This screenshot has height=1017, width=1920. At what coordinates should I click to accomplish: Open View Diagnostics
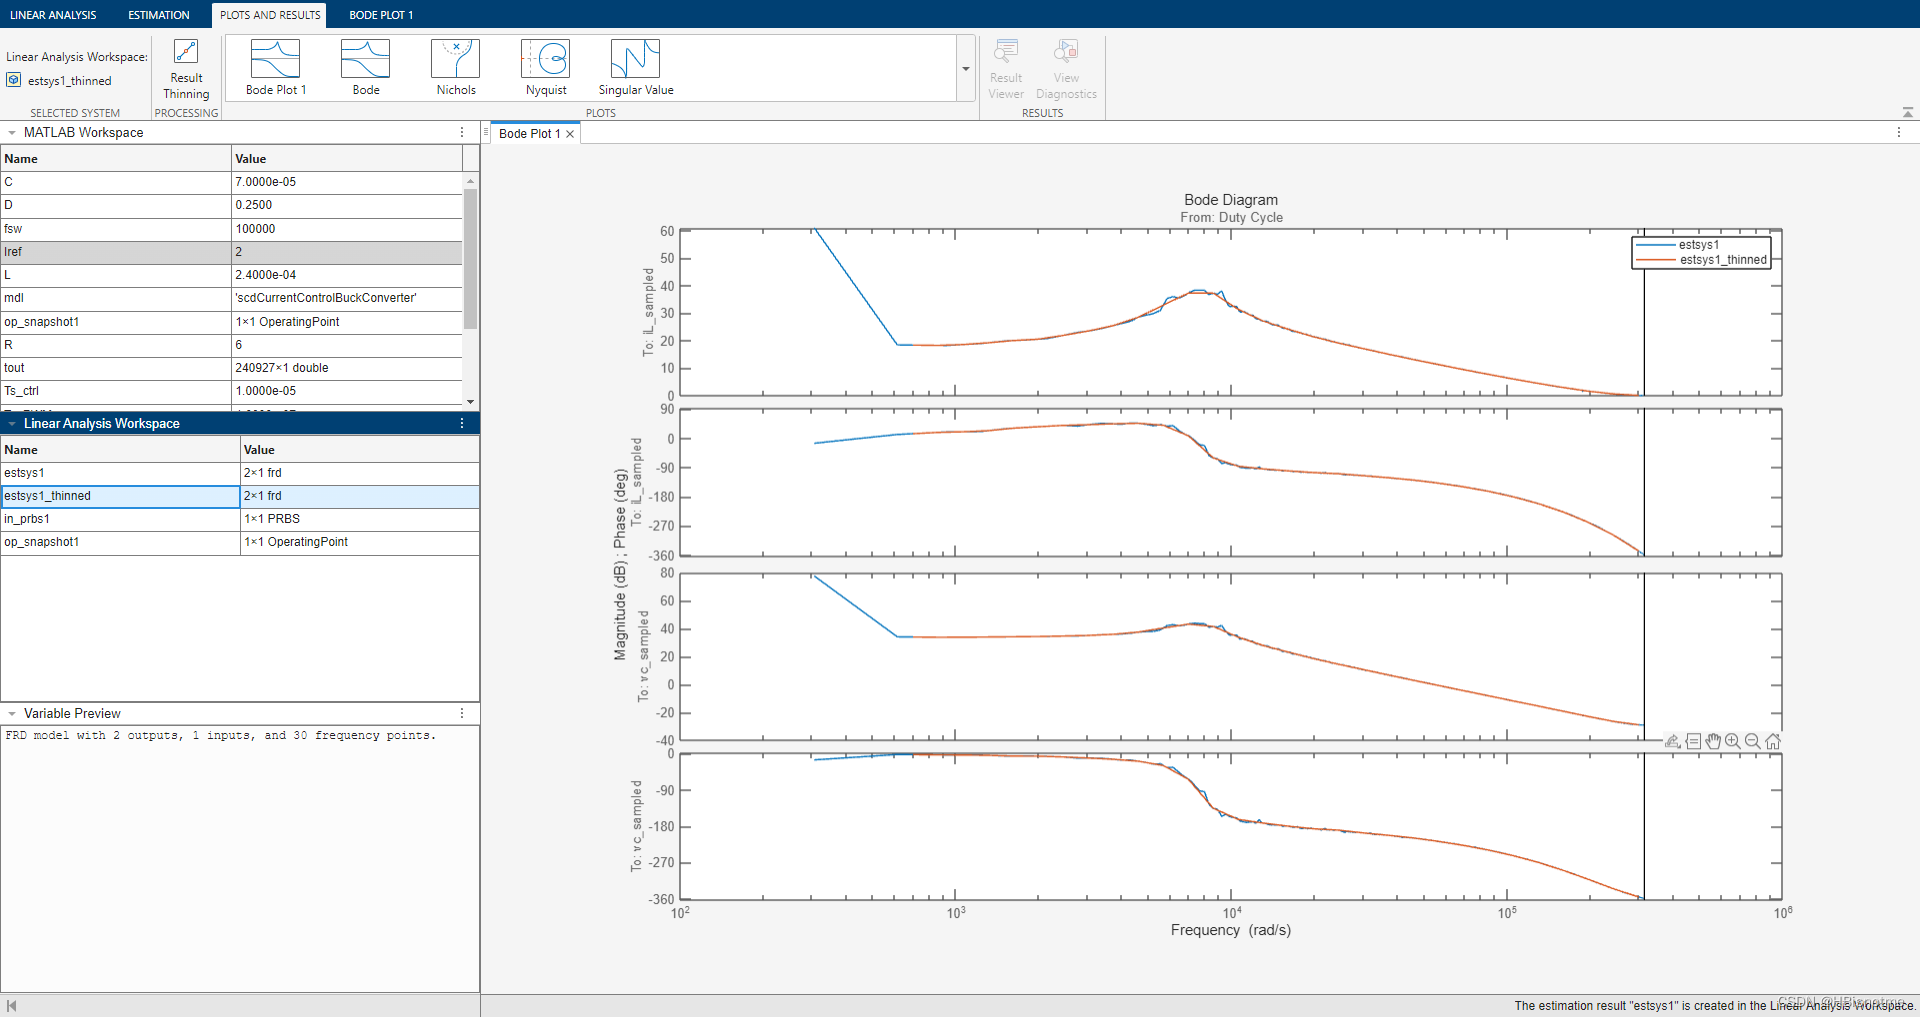coord(1066,69)
